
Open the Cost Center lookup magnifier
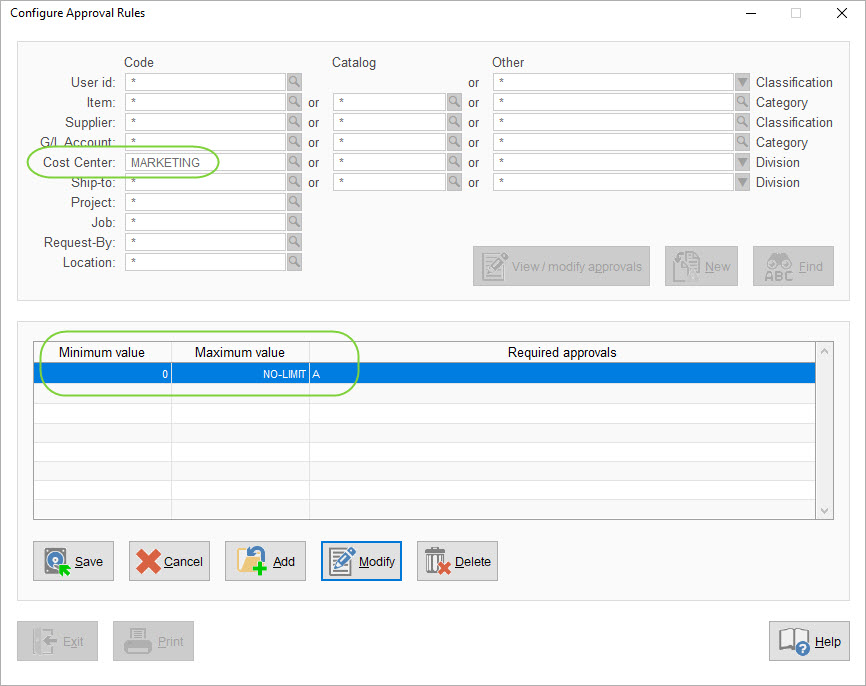296,162
